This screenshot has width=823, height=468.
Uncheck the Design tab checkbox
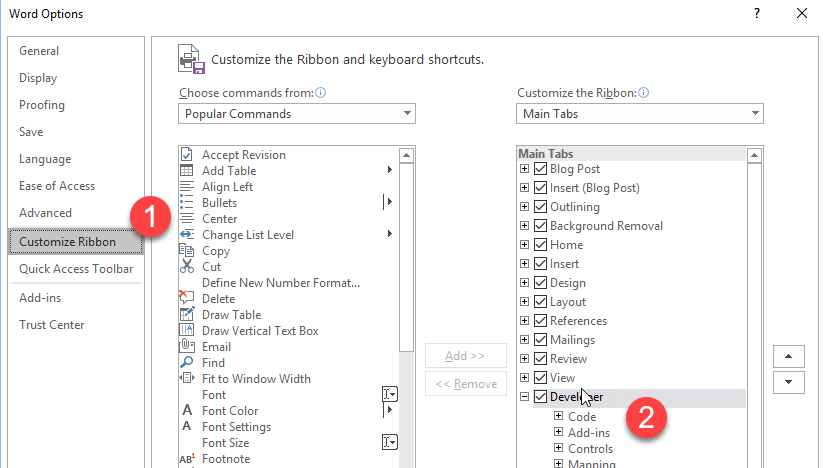(540, 282)
